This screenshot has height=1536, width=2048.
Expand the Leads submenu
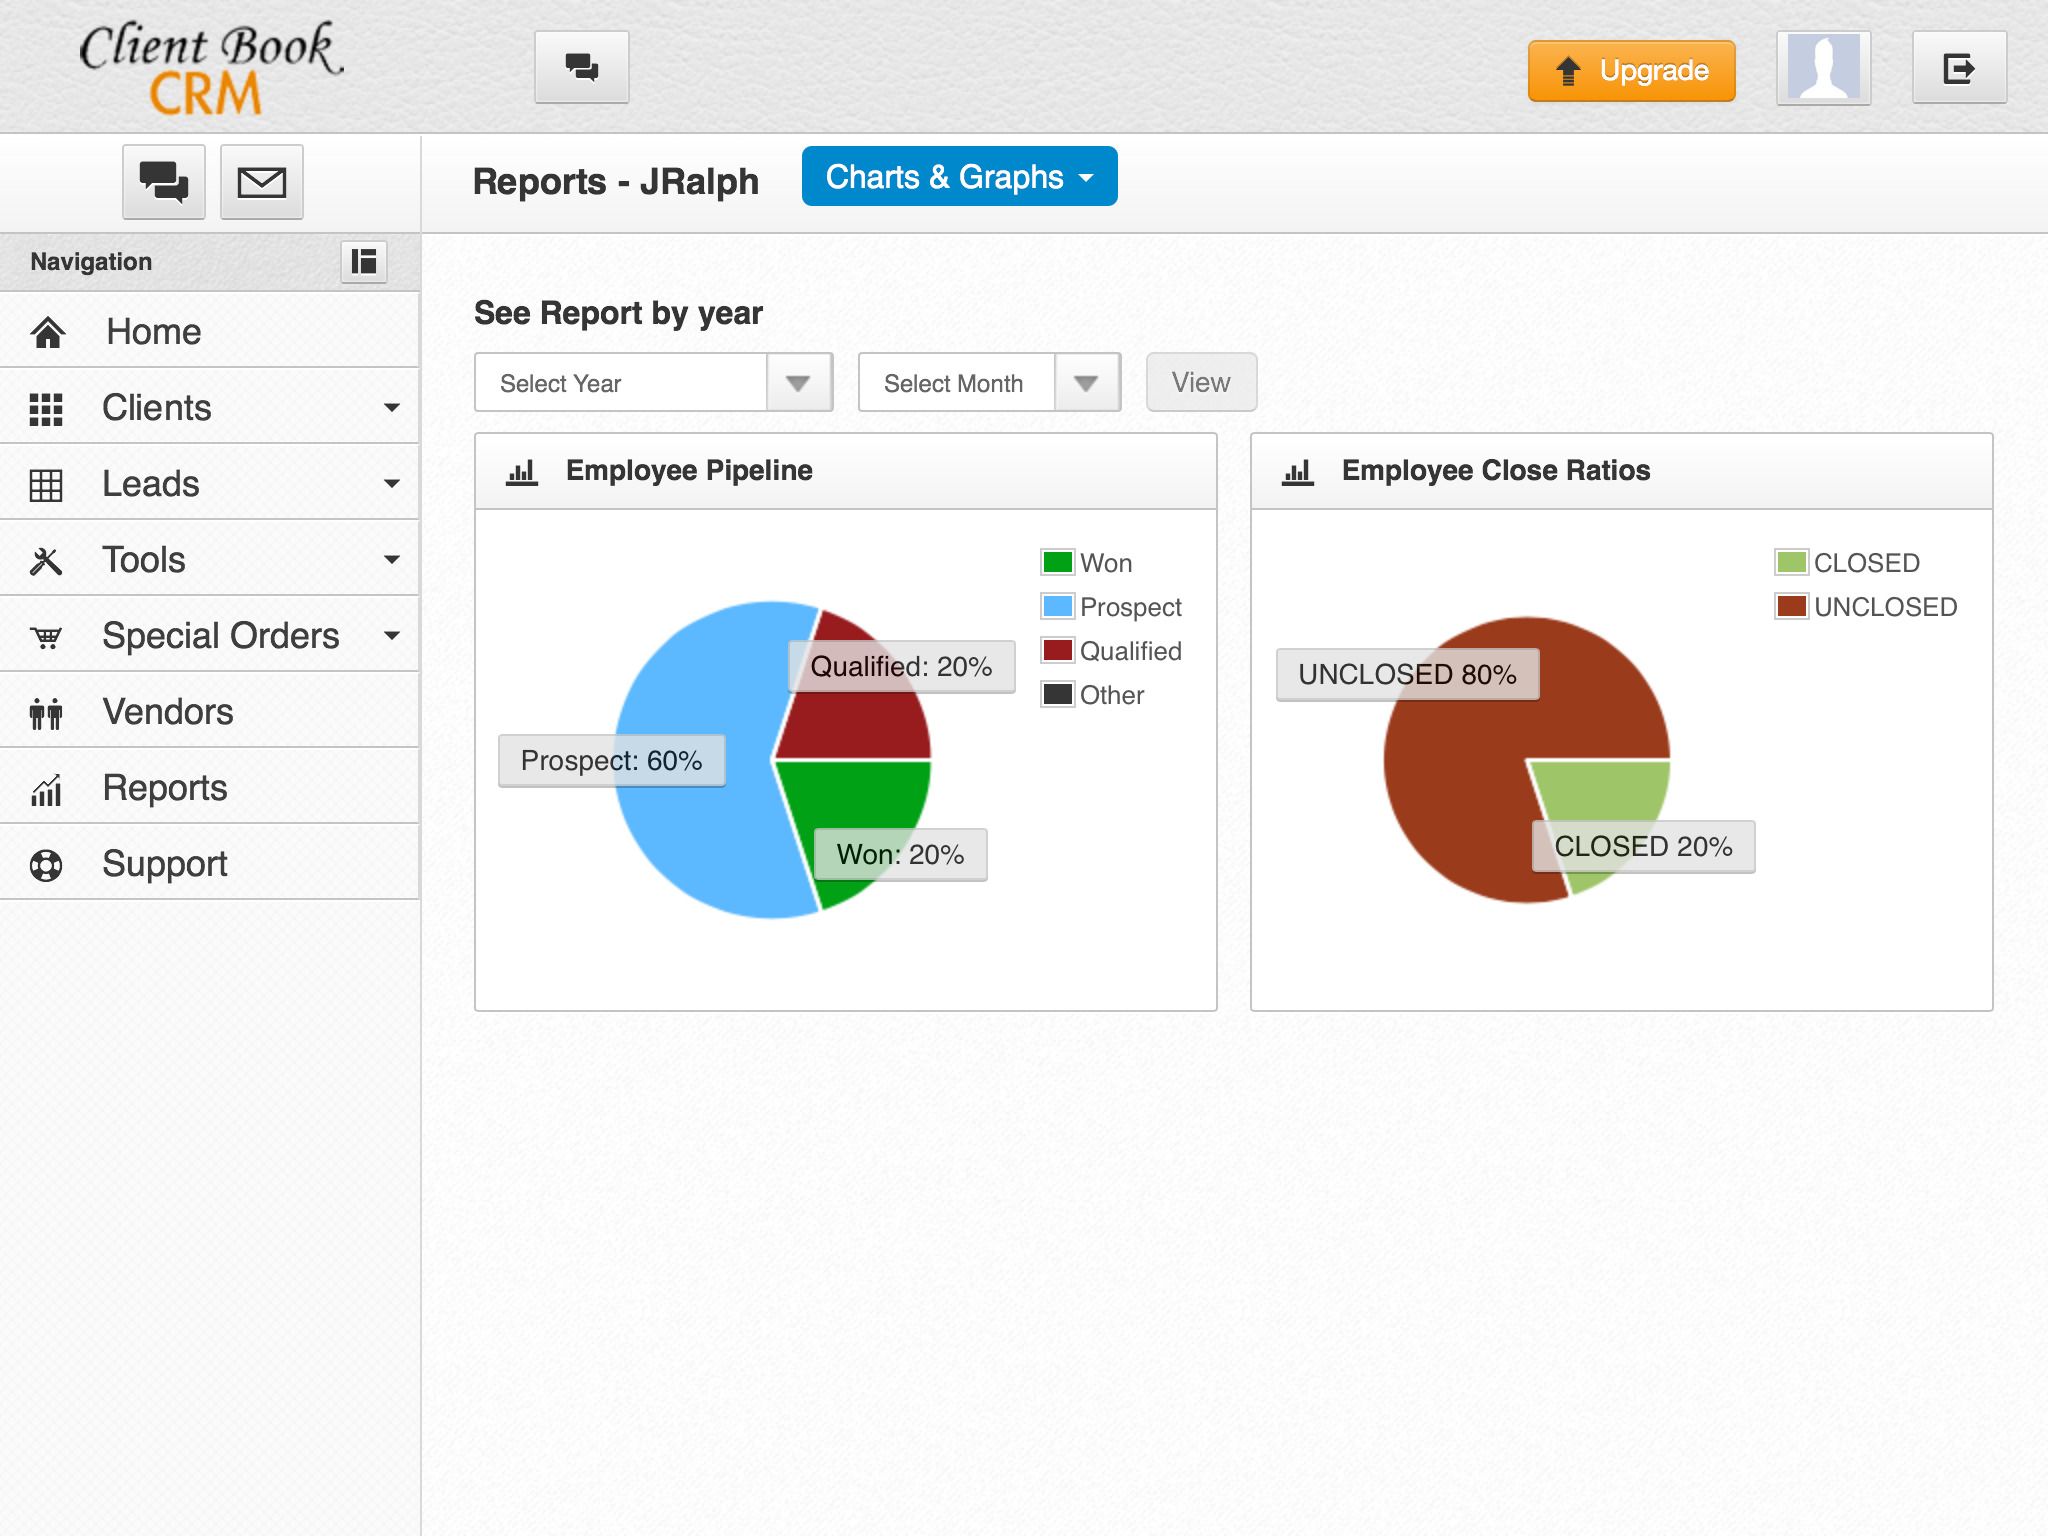tap(392, 484)
